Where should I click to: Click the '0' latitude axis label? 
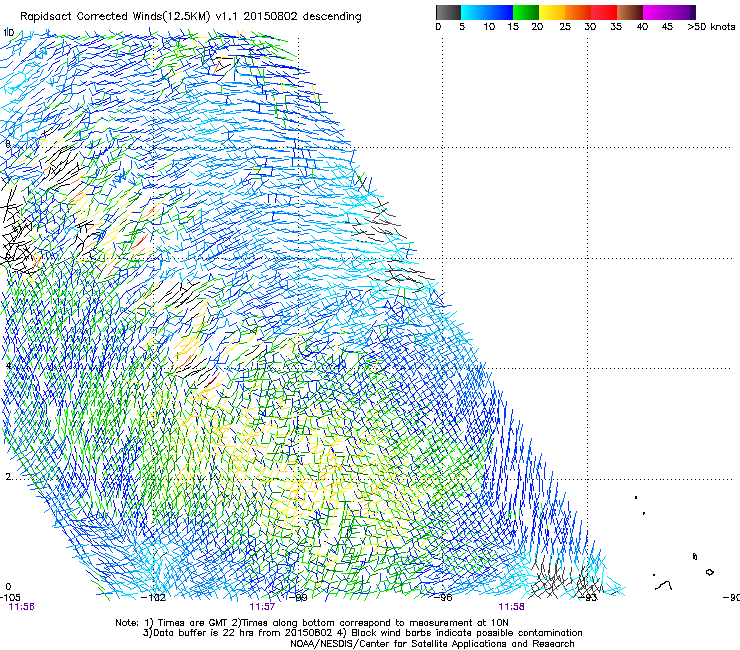8,587
